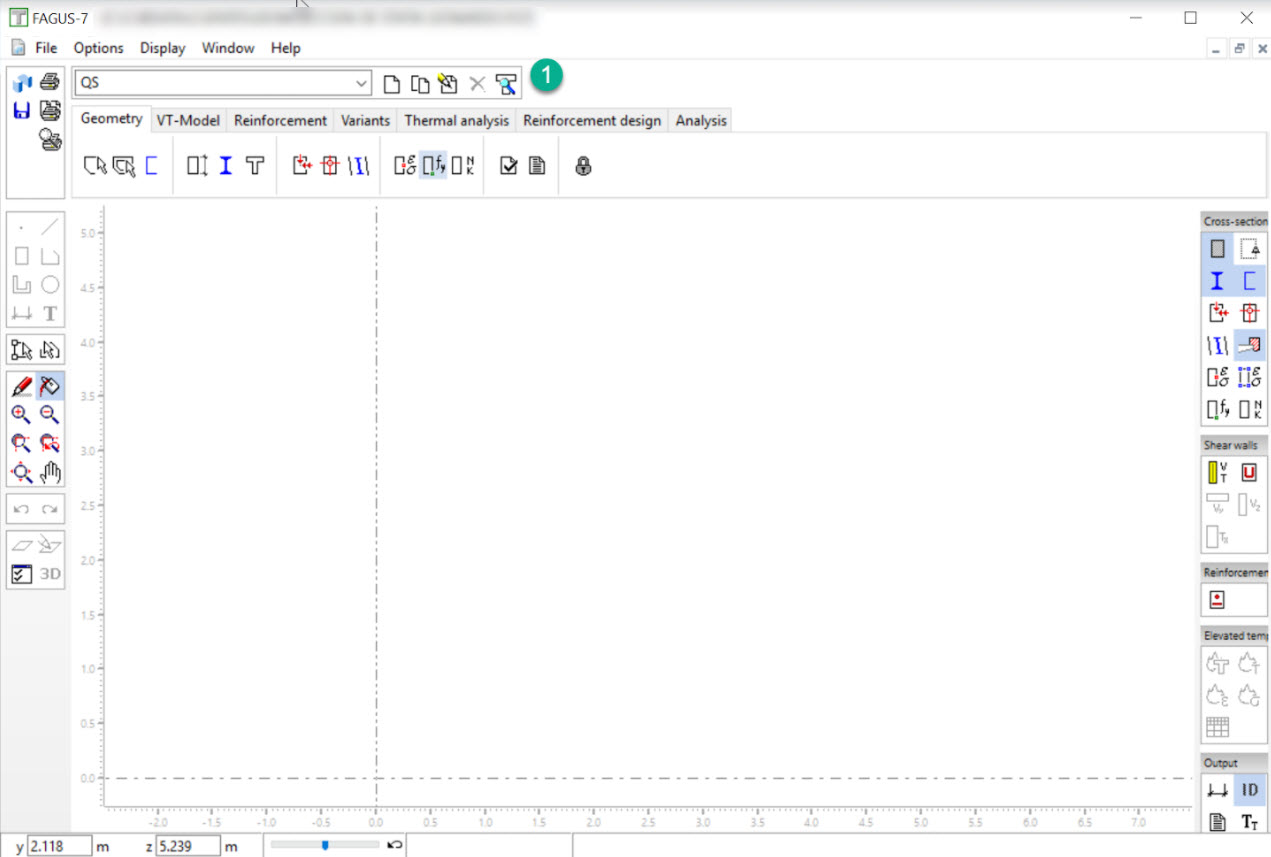
Task: Click the red U shear wall icon
Action: (1248, 473)
